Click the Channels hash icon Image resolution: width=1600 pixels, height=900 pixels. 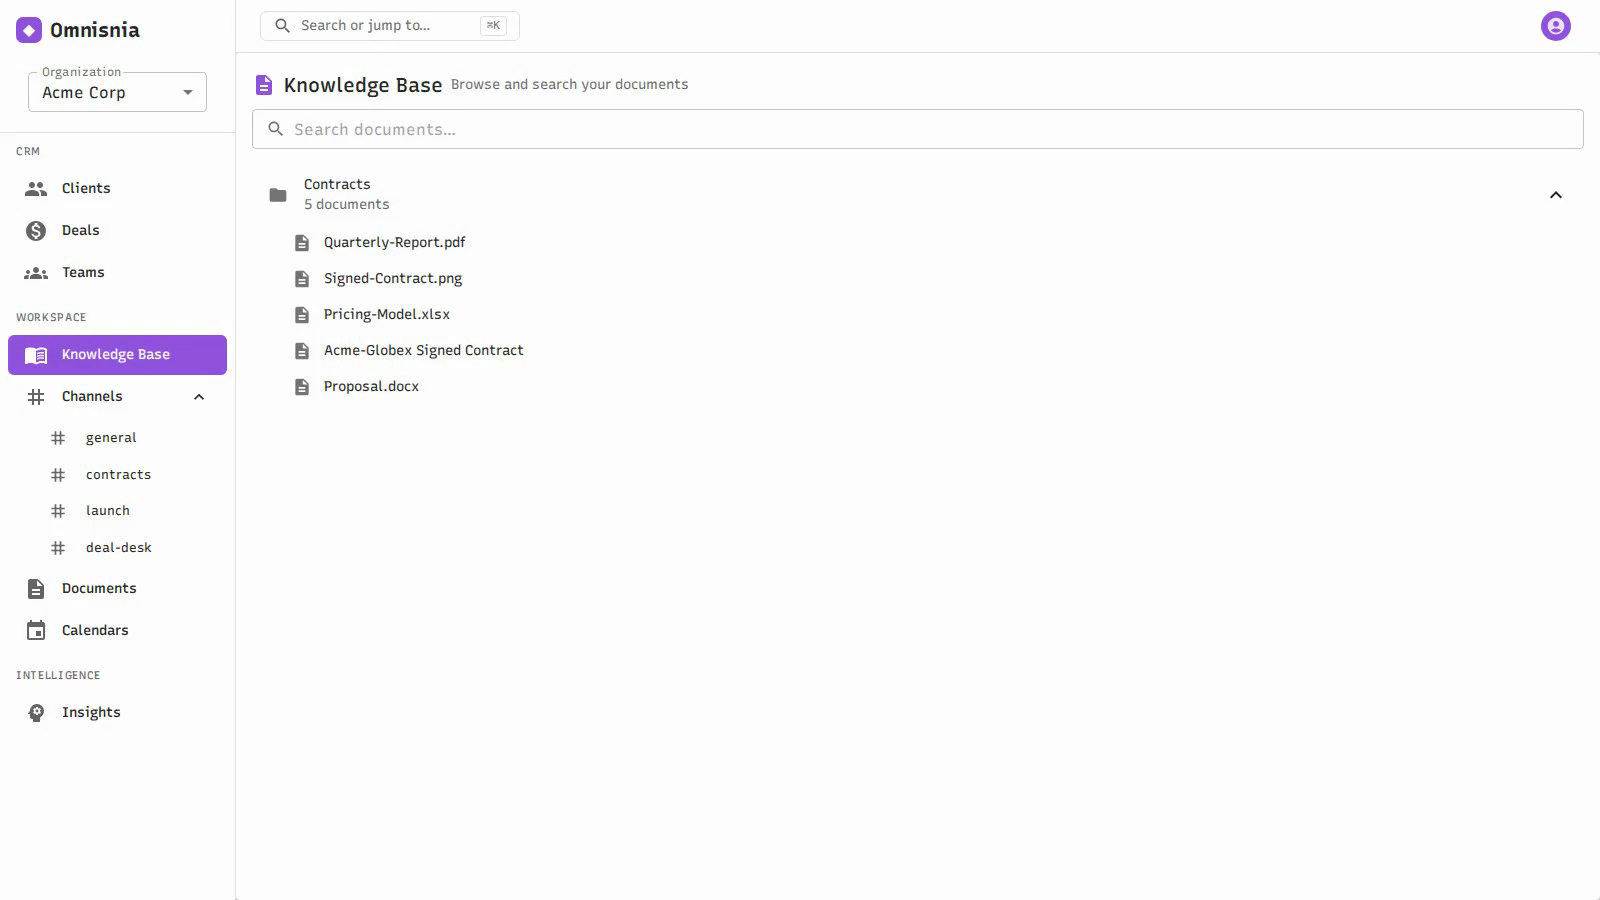pos(36,397)
